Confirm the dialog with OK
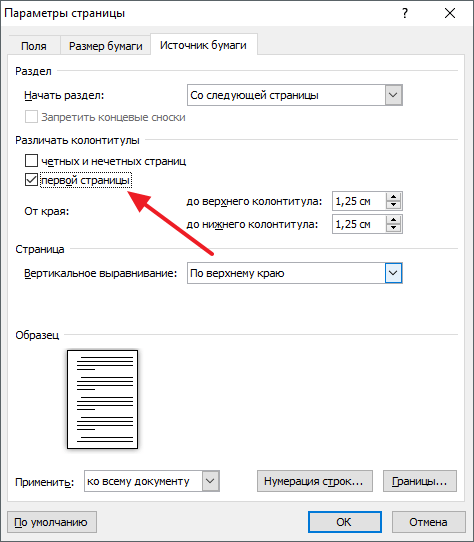474x542 pixels. point(345,522)
